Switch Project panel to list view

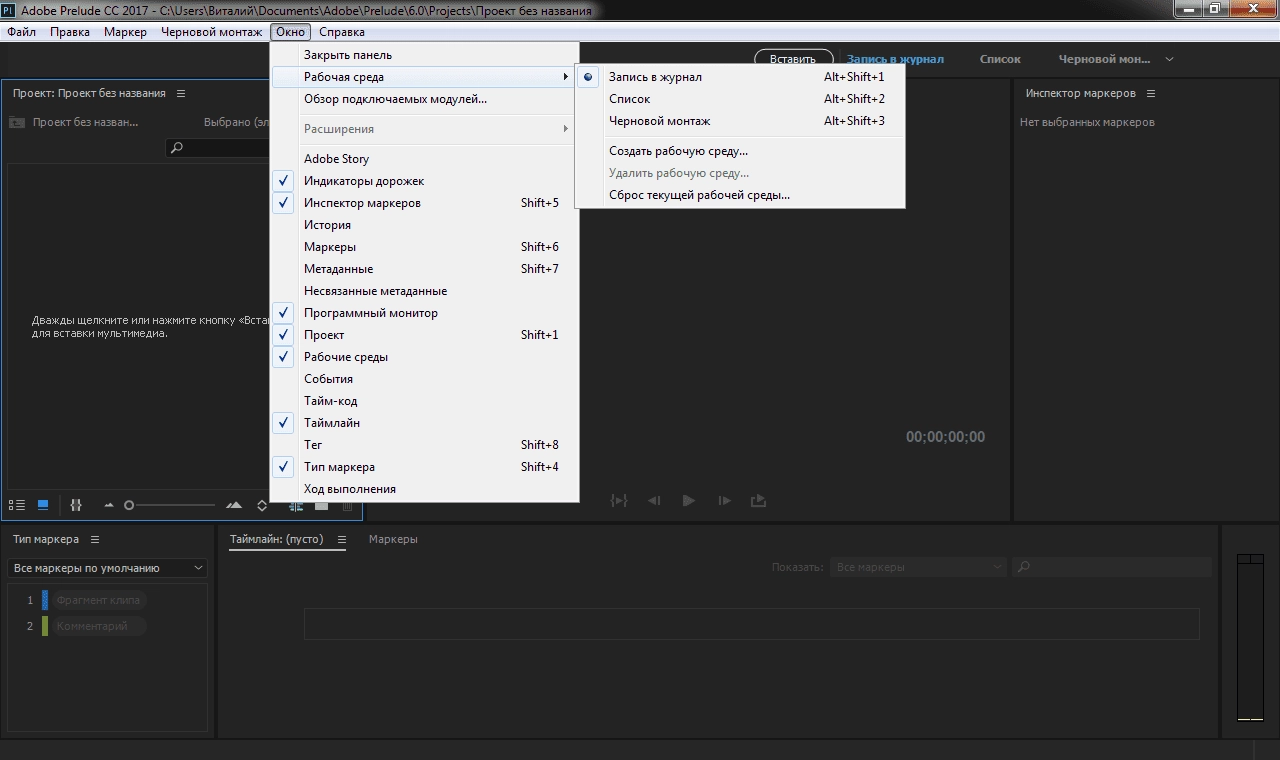click(17, 505)
